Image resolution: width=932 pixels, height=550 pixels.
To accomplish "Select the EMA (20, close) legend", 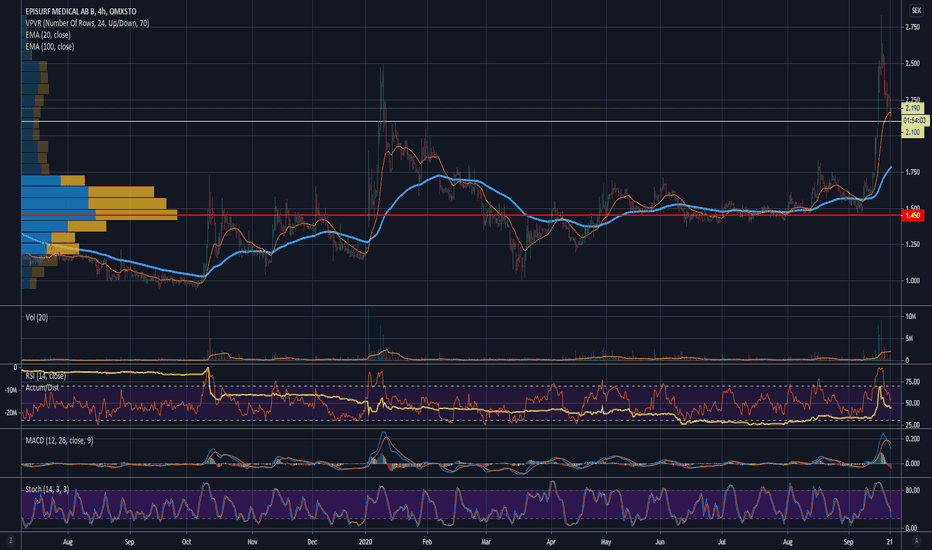I will pos(48,35).
